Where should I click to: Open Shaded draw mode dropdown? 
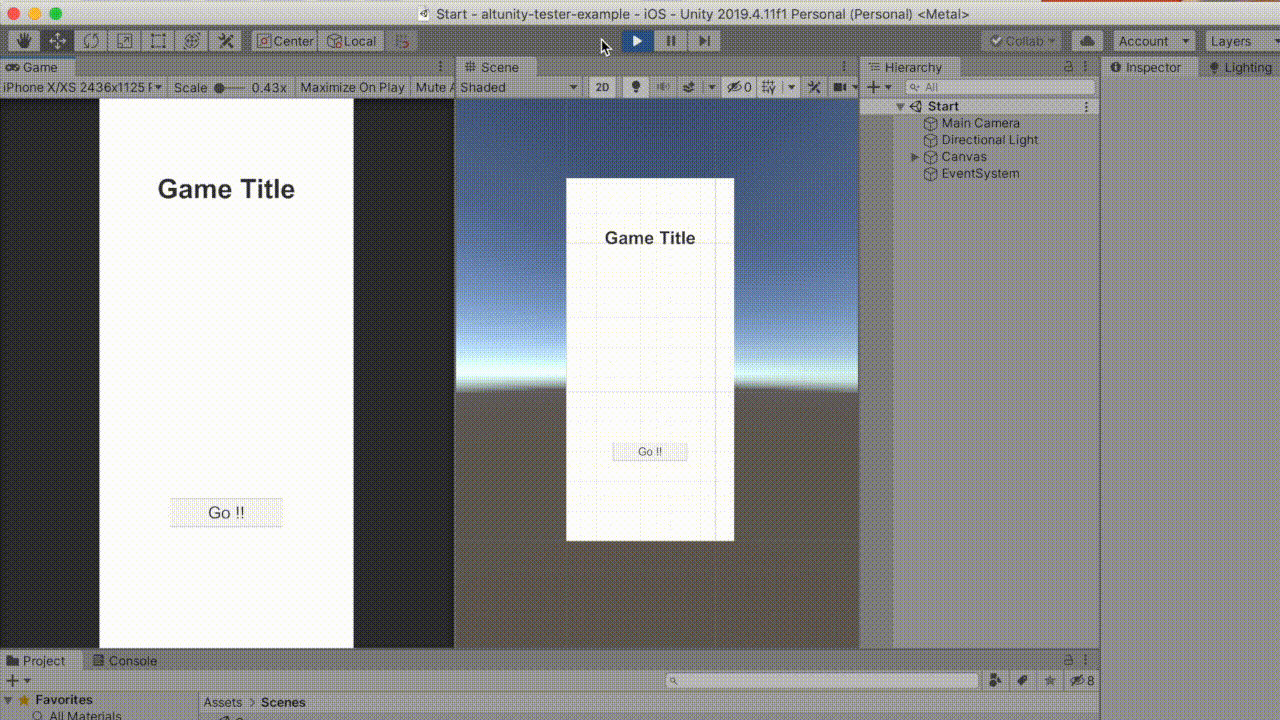(519, 87)
